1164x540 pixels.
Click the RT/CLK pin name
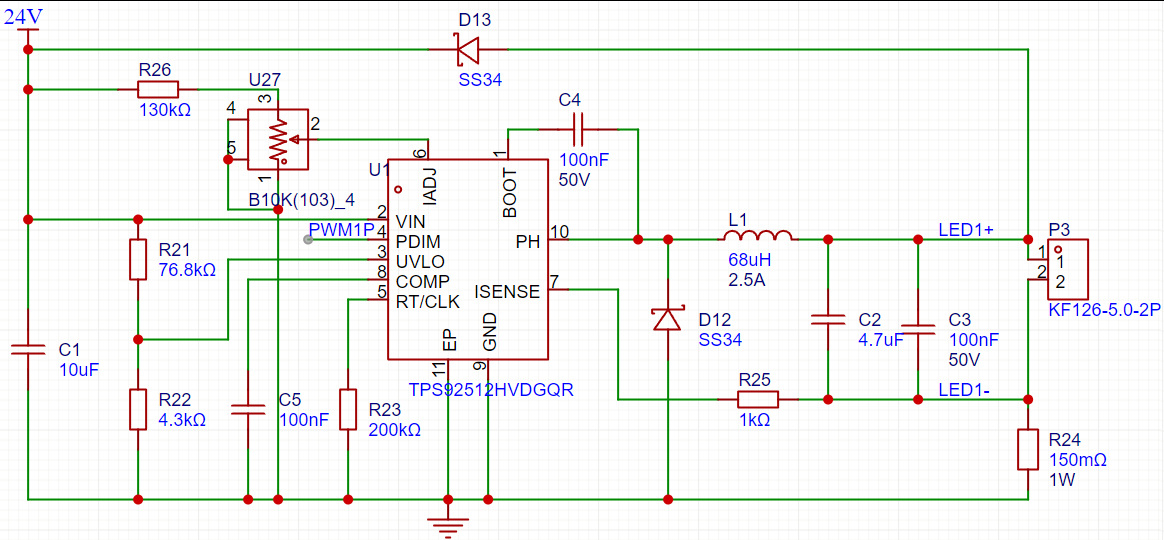[428, 302]
